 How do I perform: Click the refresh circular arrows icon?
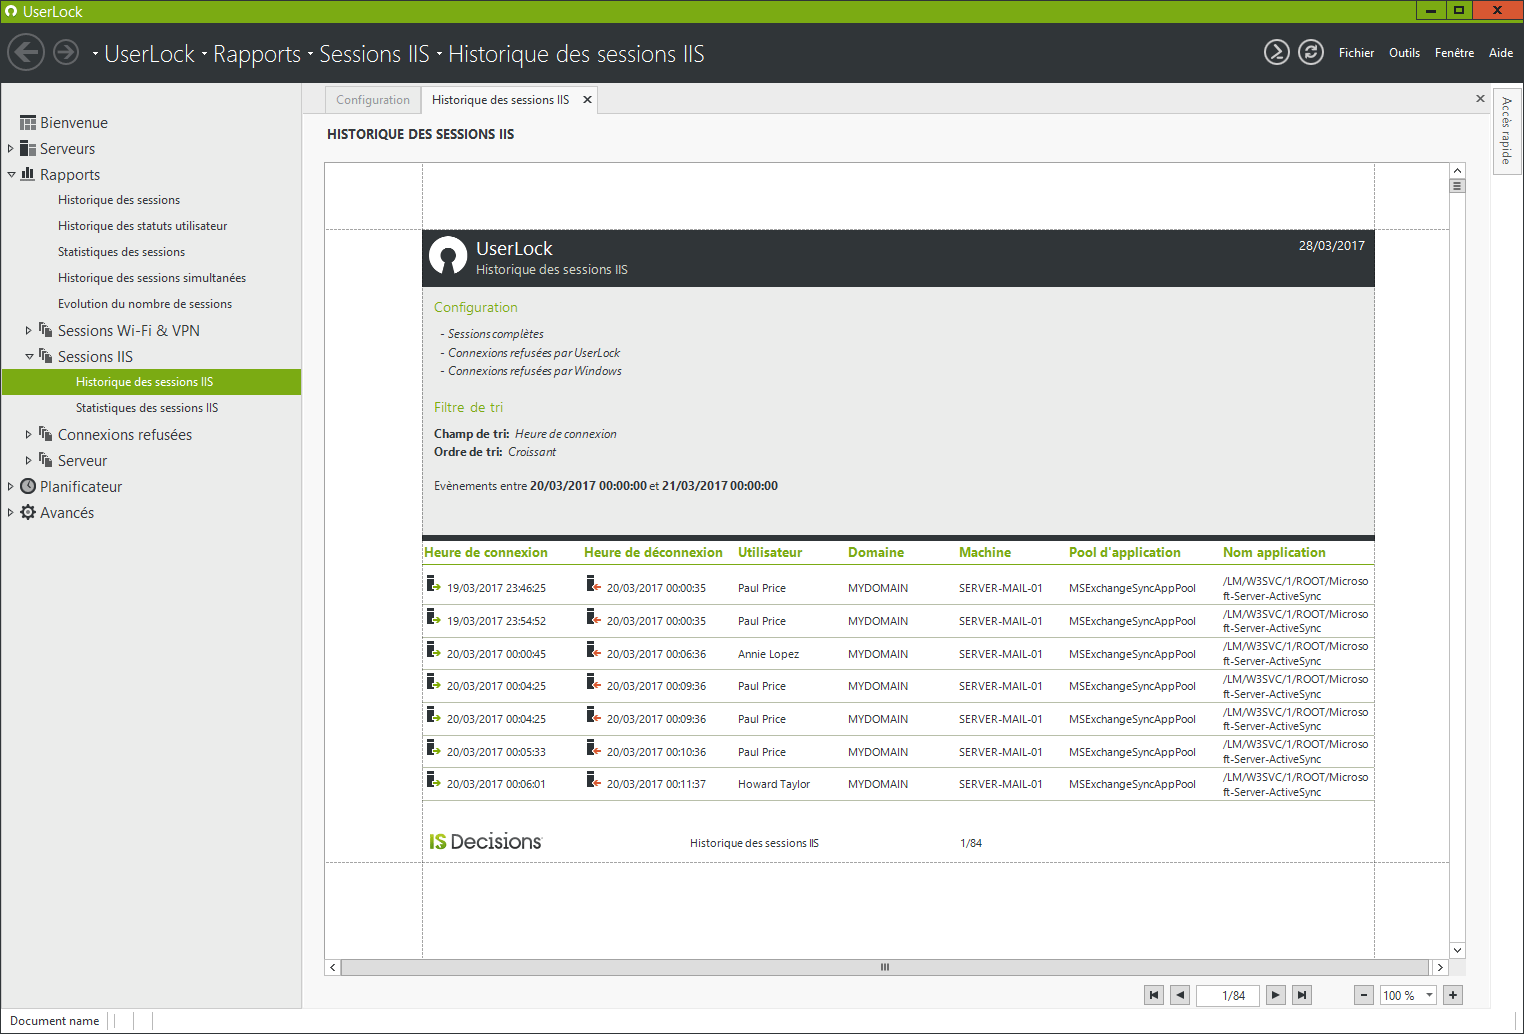tap(1311, 52)
